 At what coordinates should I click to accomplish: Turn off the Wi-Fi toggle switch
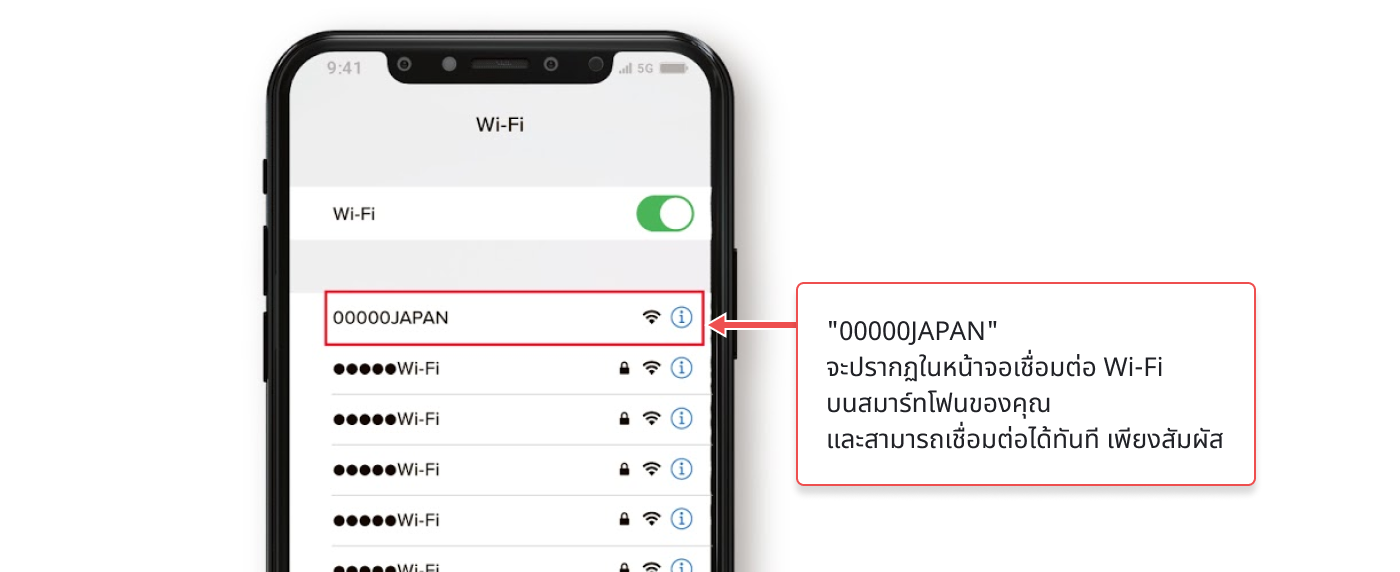pos(665,214)
